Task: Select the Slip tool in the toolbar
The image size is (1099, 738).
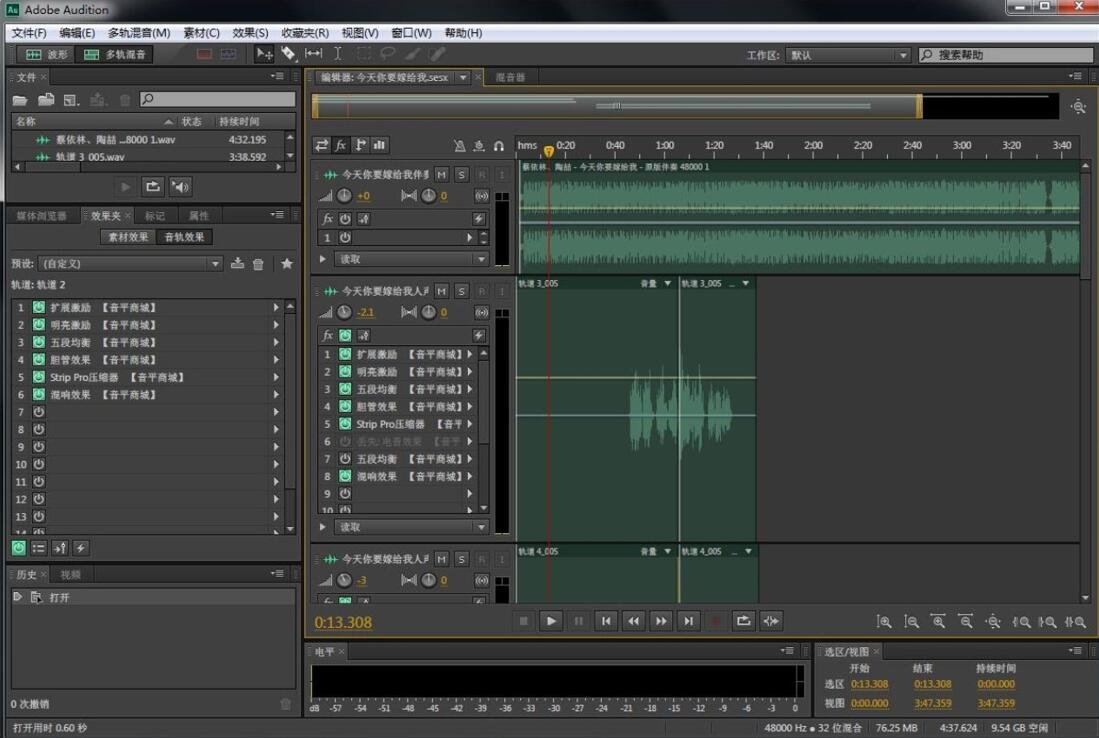Action: coord(313,54)
